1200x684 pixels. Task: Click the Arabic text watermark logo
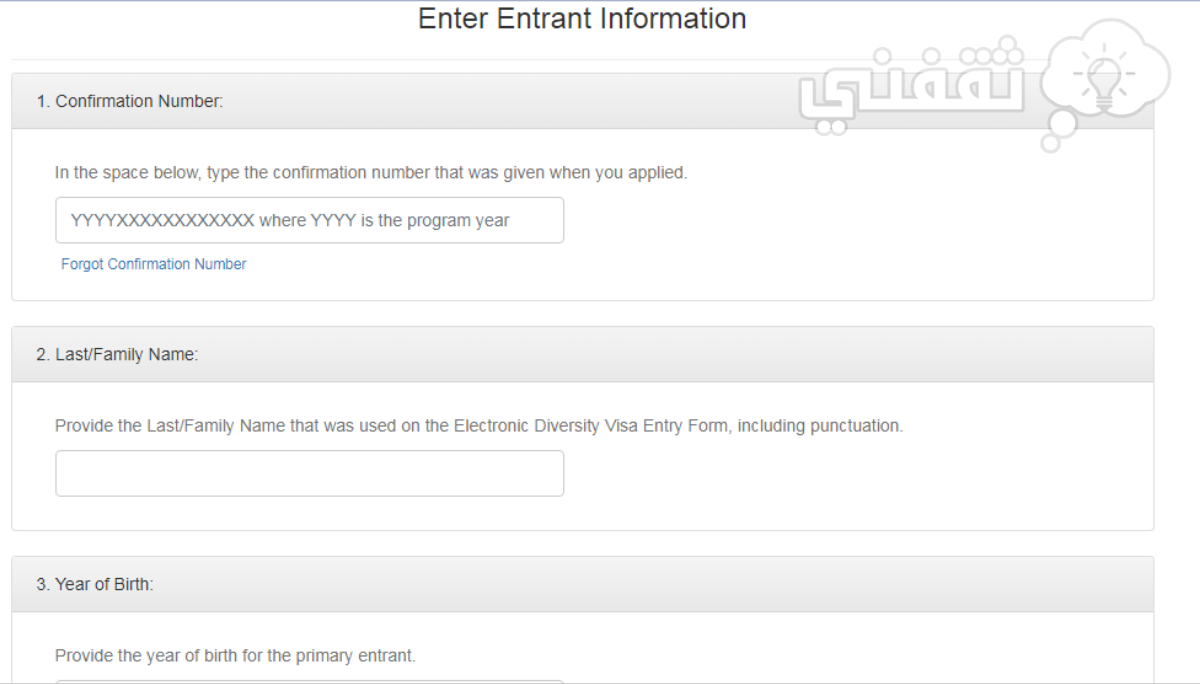pos(910,88)
